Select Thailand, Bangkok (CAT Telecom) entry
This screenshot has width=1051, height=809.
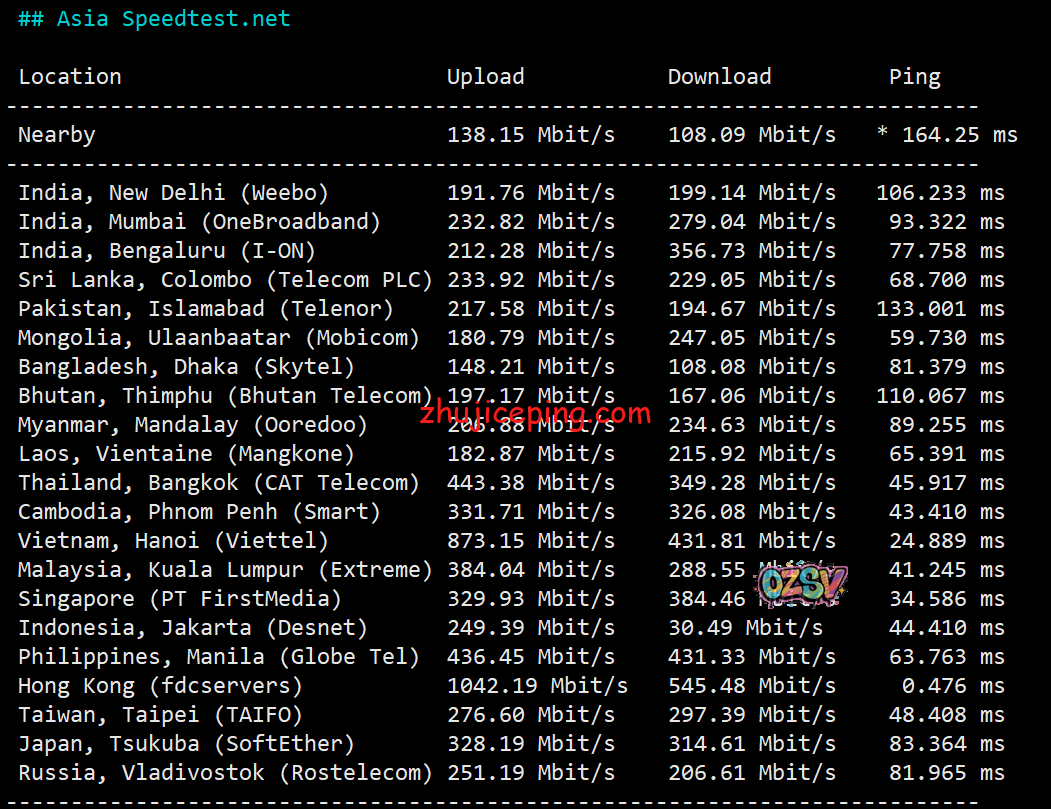[x=219, y=483]
